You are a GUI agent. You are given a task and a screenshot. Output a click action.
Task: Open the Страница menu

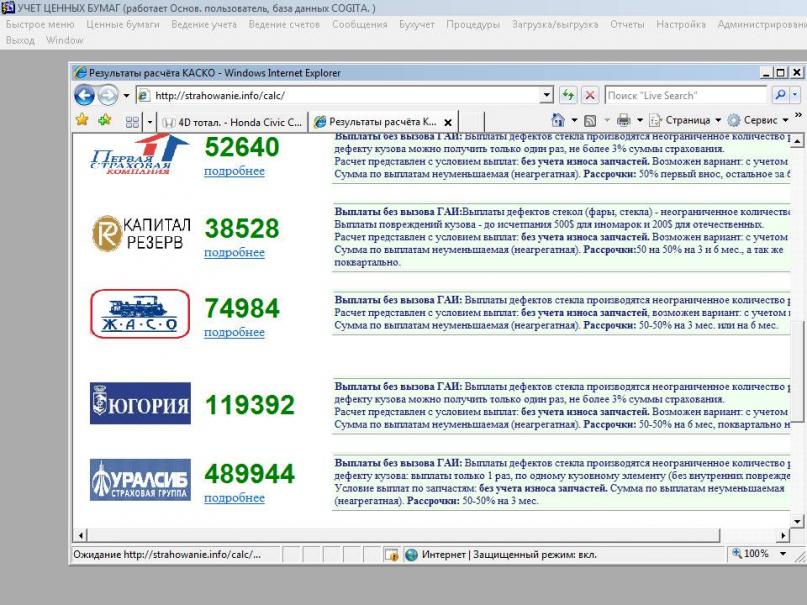(x=685, y=120)
